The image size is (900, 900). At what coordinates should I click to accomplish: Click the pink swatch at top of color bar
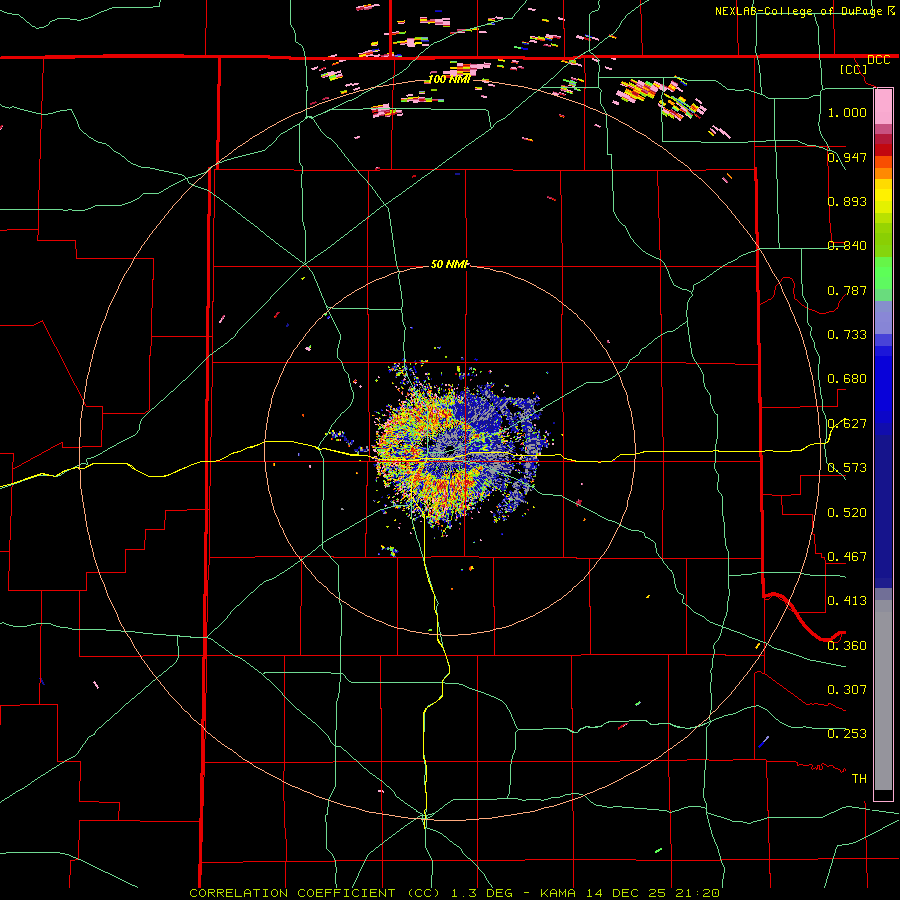point(883,106)
